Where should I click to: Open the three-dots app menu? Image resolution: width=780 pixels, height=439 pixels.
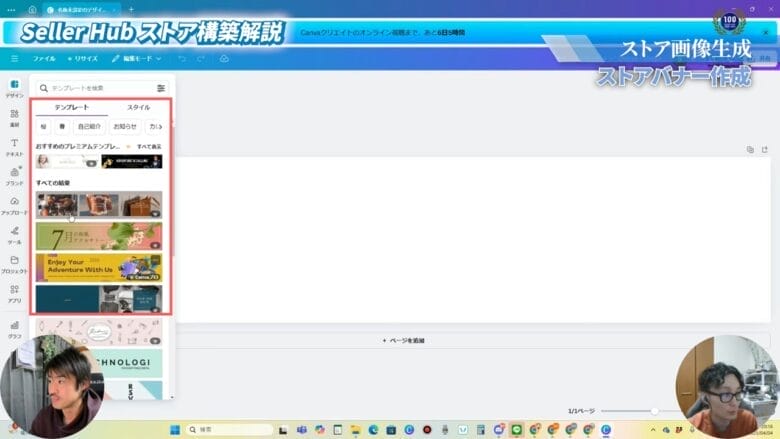click(11, 9)
